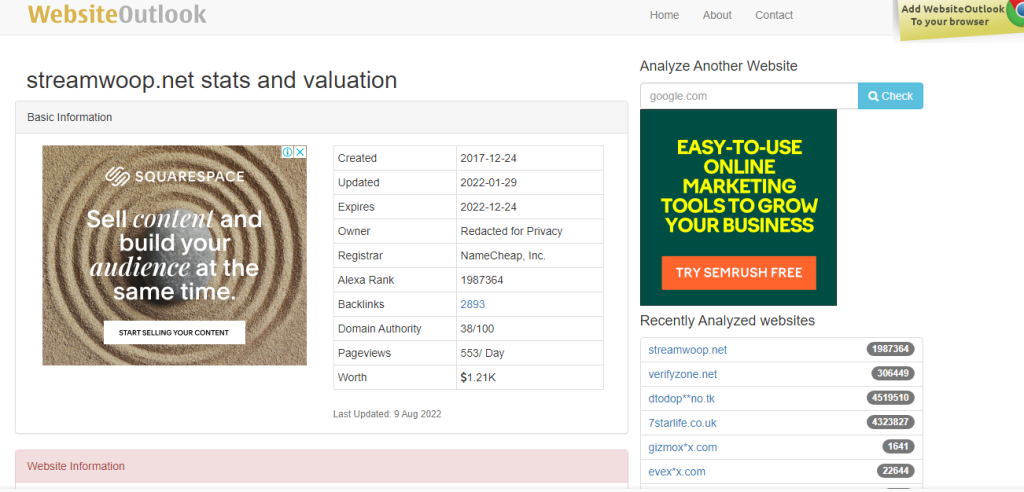Viewport: 1024px width, 492px height.
Task: Click the Pageviews value 553/ Day
Action: [x=483, y=353]
